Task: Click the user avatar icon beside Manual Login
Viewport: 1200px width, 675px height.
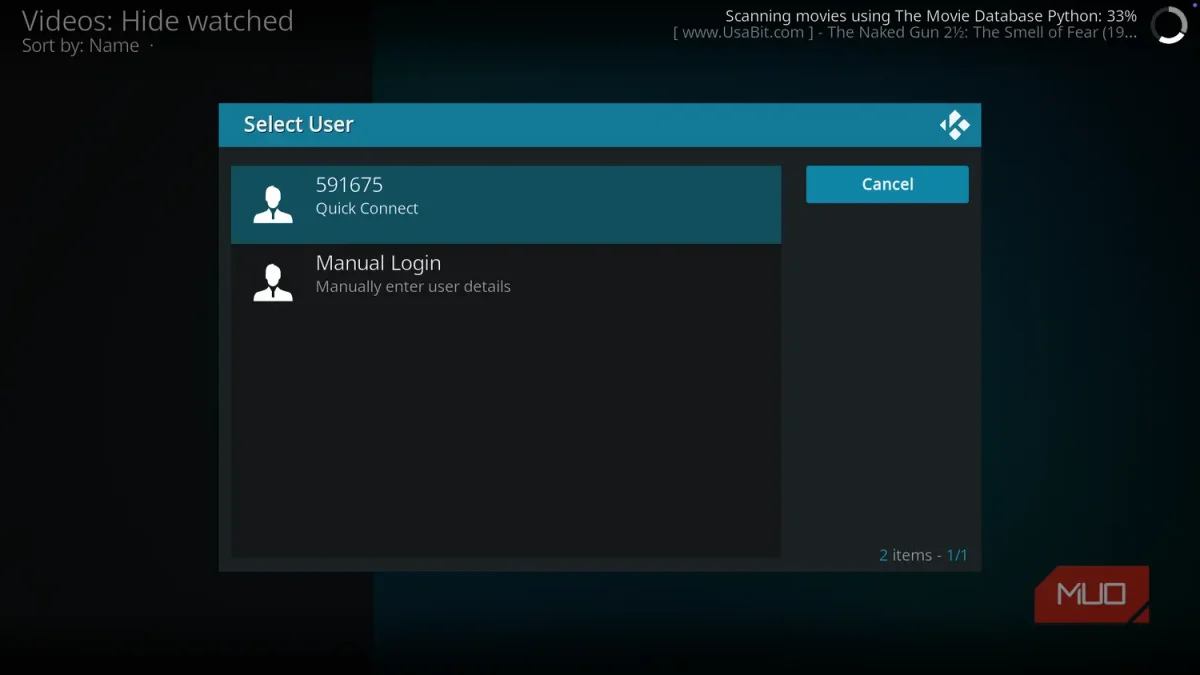Action: click(273, 282)
